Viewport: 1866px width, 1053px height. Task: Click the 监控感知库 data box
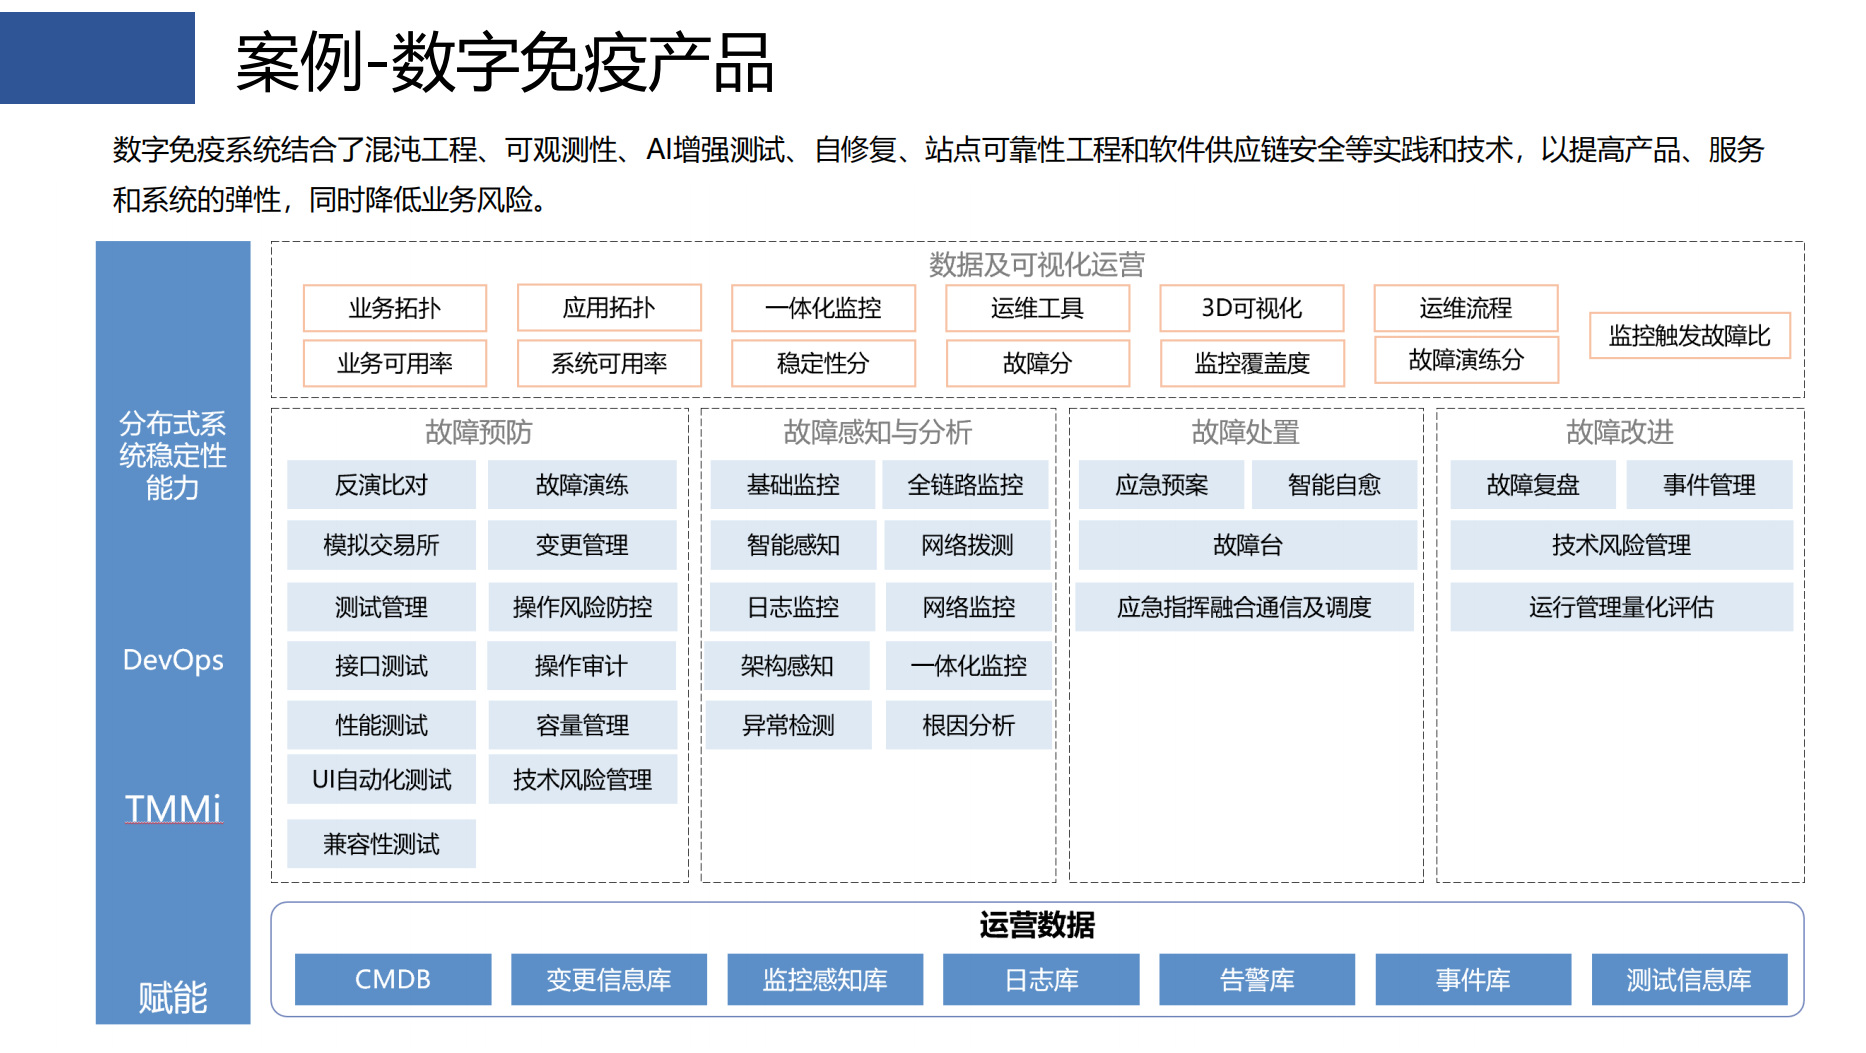[x=825, y=979]
